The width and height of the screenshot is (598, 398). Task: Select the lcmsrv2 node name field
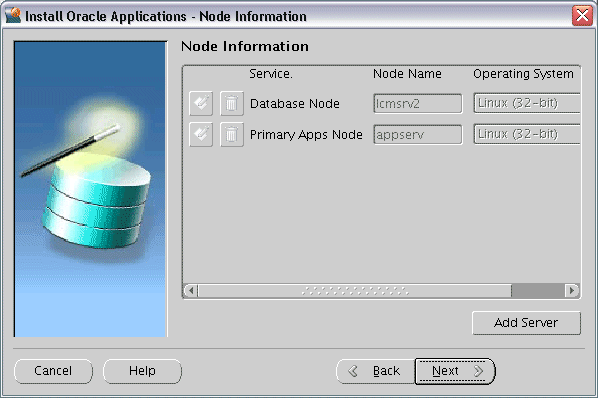[x=418, y=103]
